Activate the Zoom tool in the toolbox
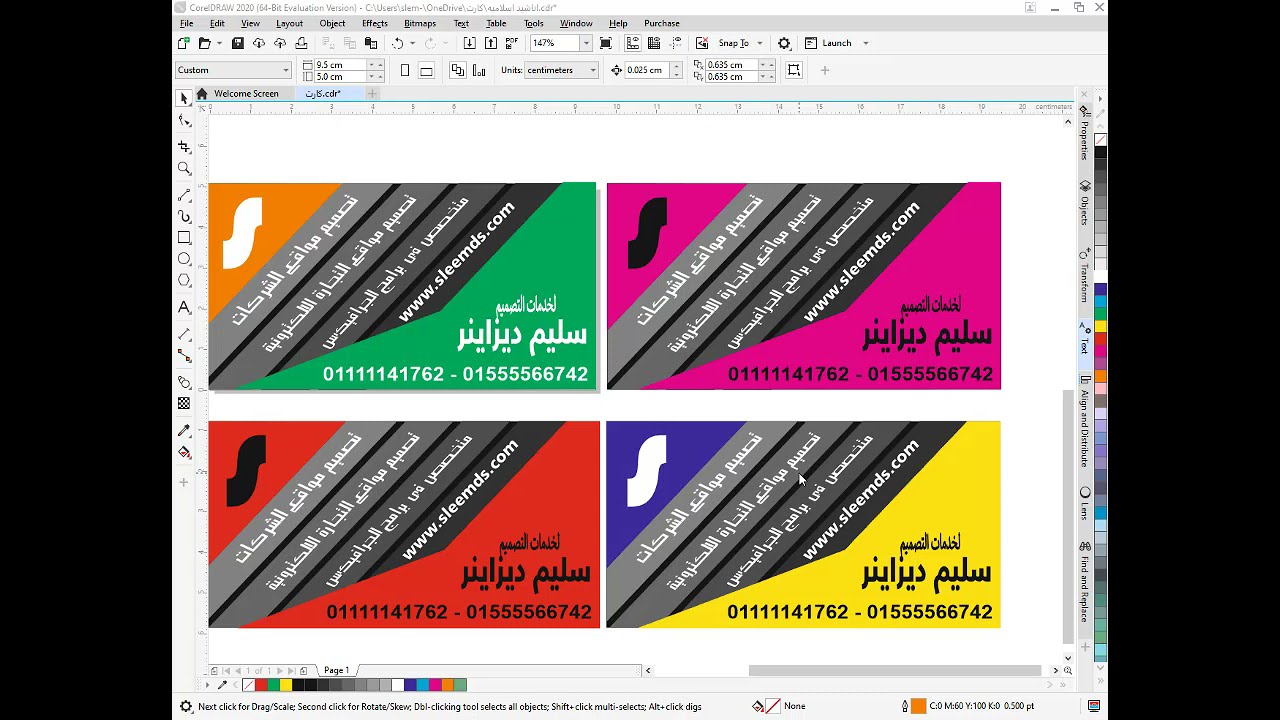The image size is (1280, 720). click(184, 169)
